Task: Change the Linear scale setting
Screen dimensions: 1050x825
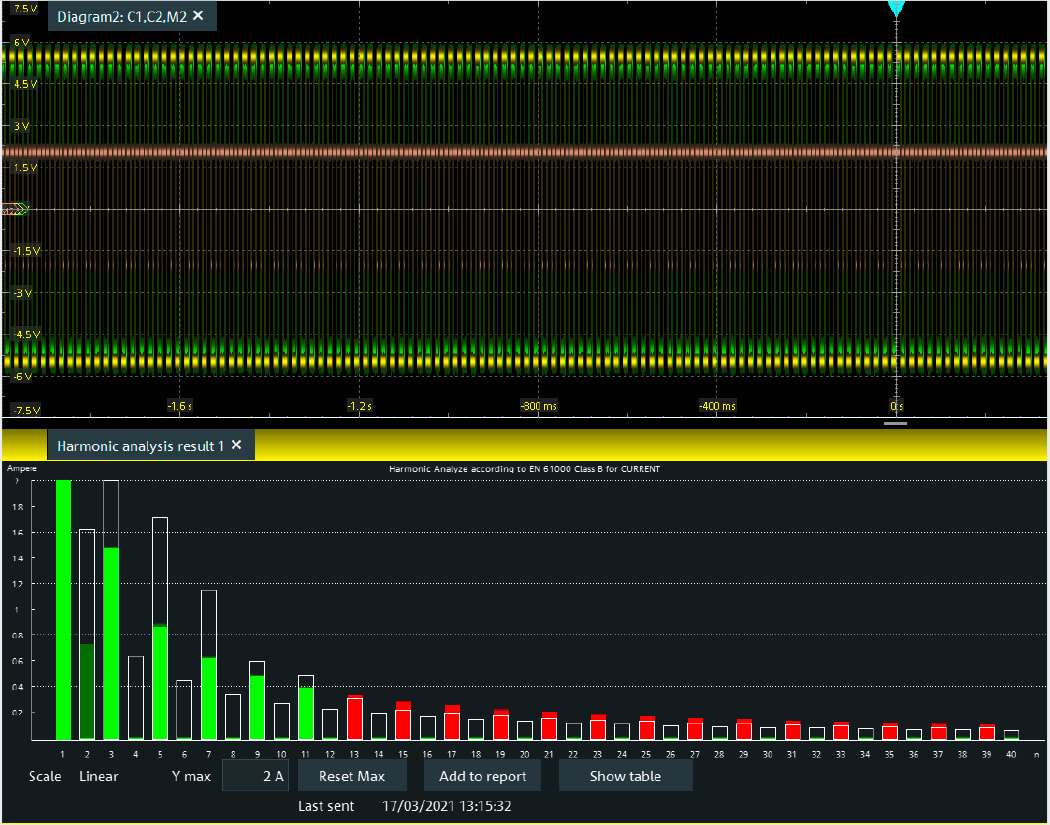Action: point(98,775)
